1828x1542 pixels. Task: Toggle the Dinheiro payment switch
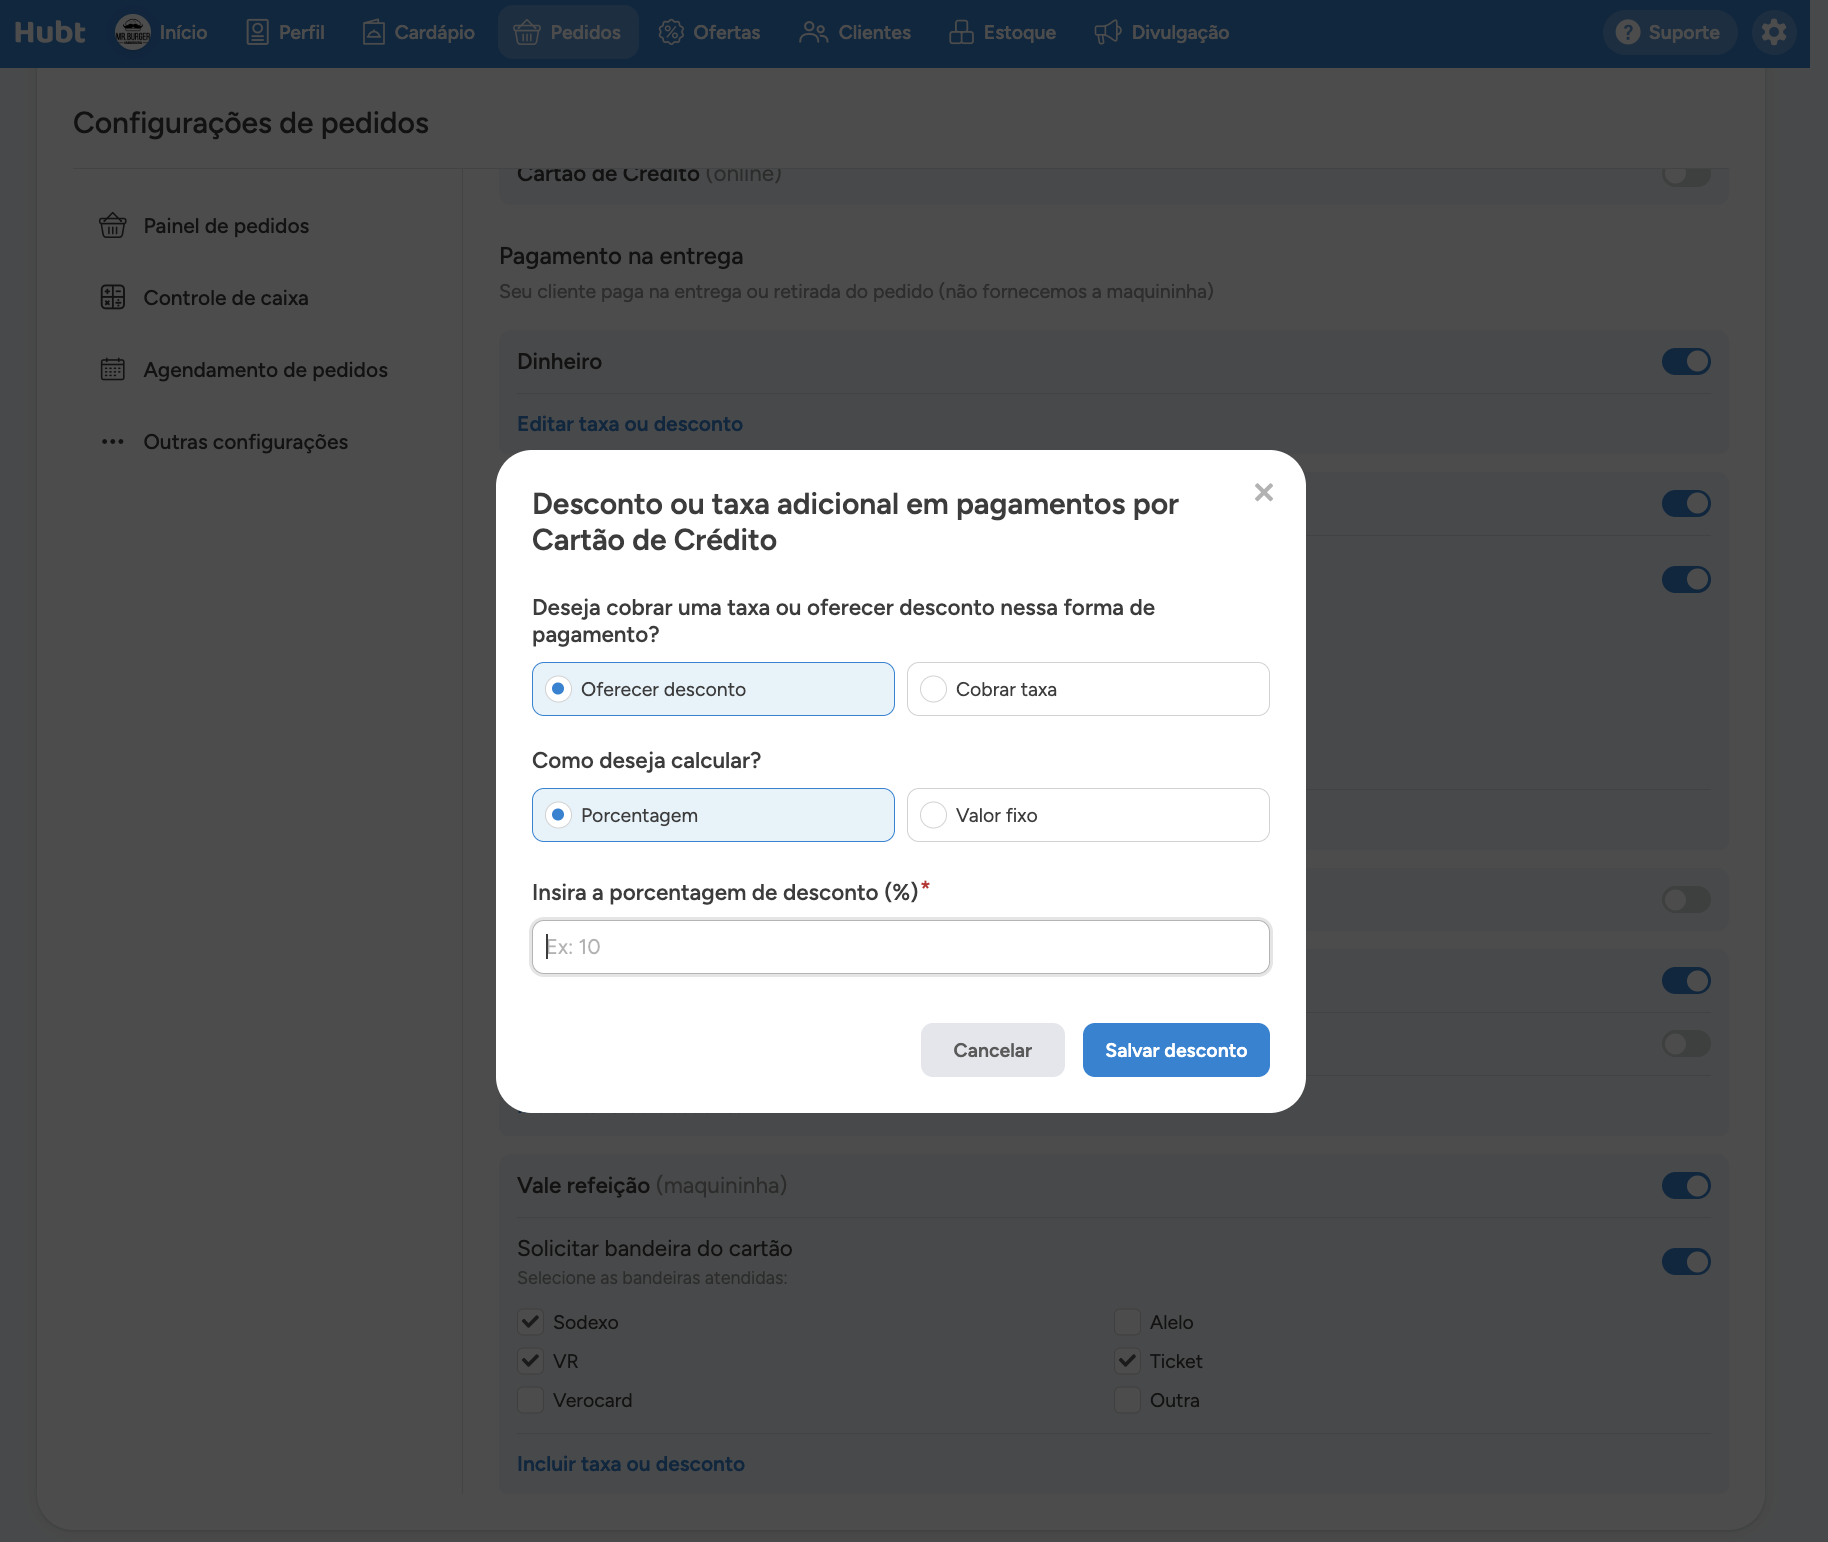click(1686, 361)
